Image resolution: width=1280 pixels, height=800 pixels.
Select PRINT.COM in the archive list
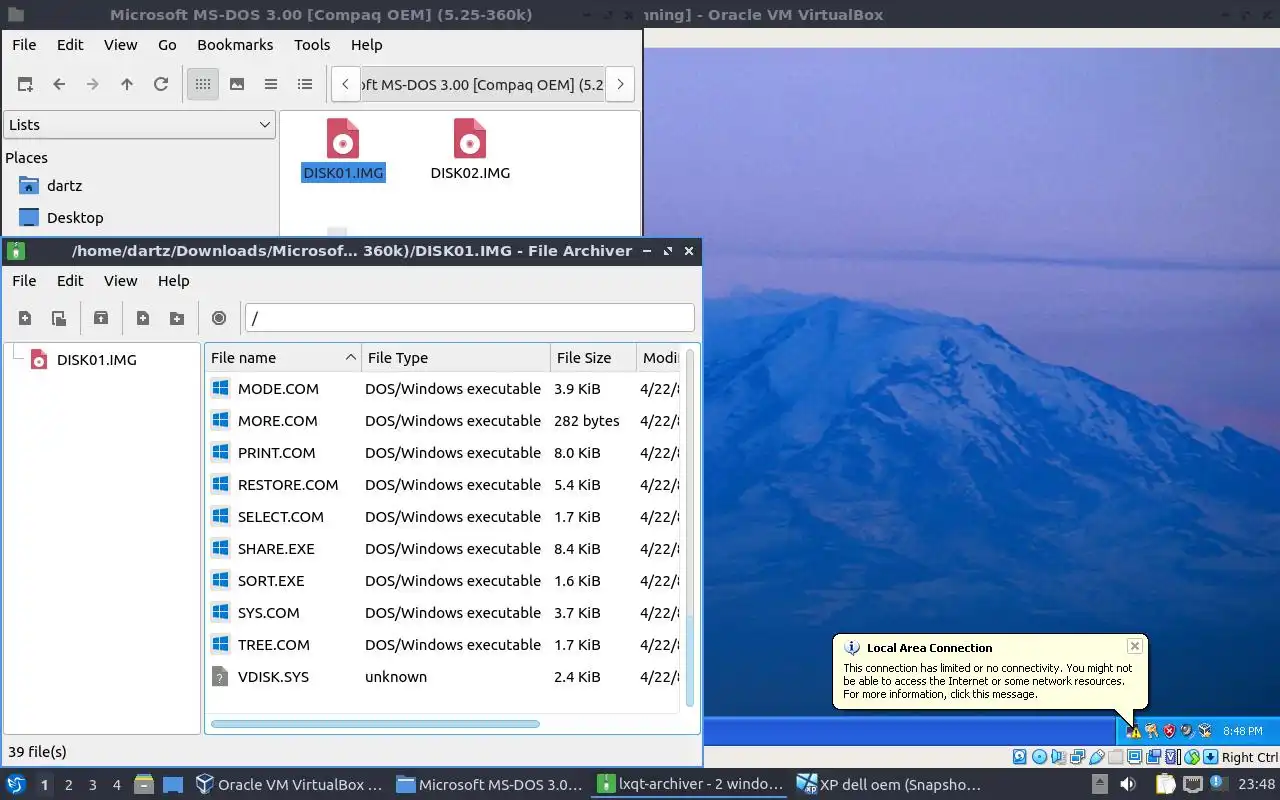point(442,452)
